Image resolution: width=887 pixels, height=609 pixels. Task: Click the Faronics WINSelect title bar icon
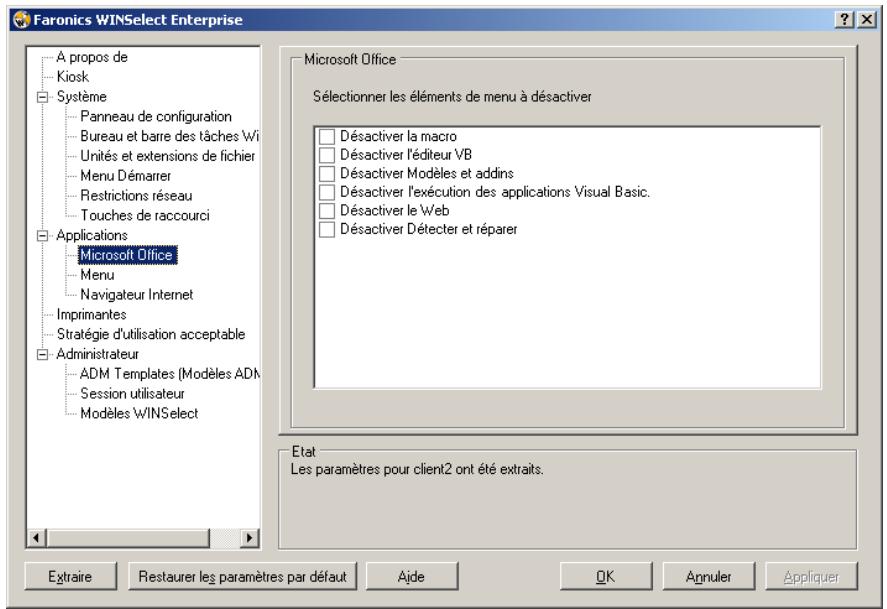[22, 20]
